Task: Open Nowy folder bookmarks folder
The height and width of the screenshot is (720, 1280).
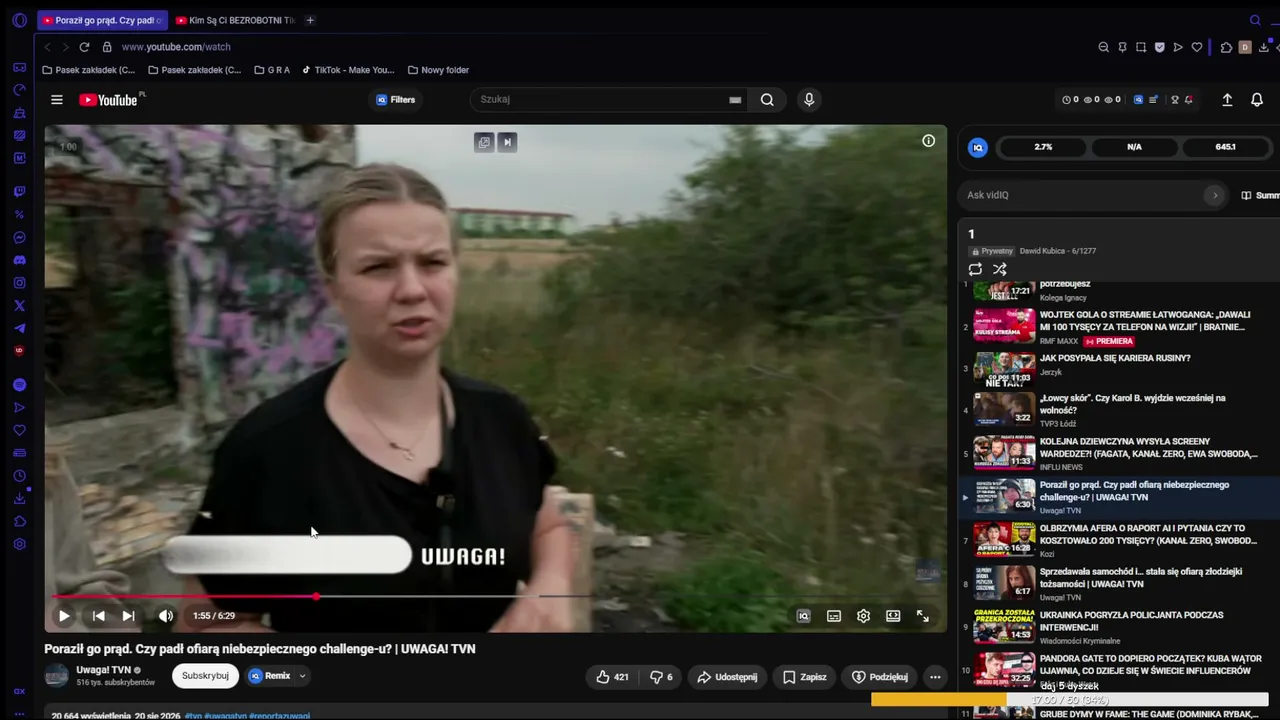Action: tap(438, 70)
